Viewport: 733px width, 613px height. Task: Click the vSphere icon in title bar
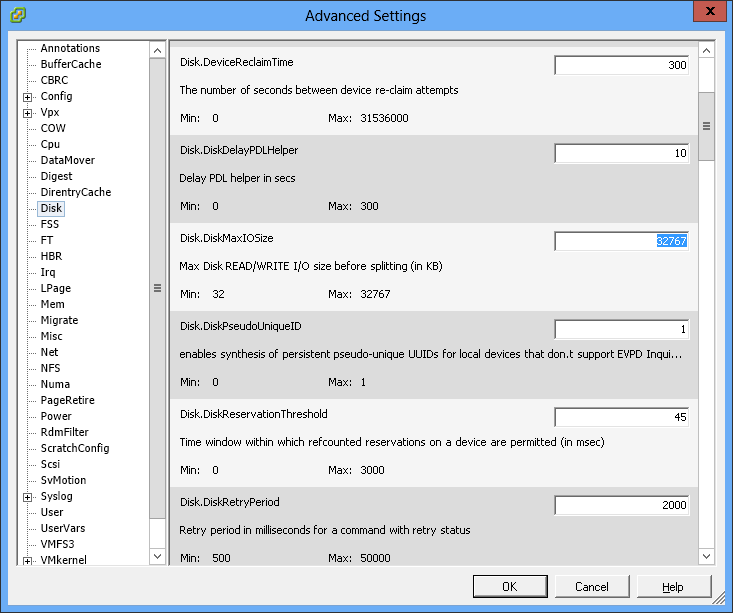[17, 15]
